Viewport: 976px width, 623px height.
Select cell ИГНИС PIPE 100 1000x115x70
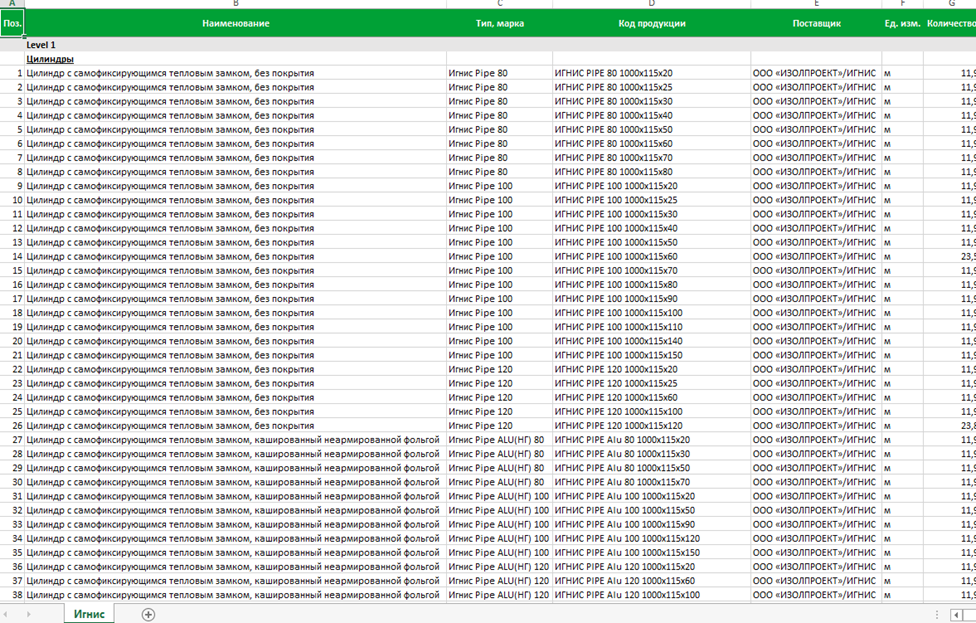click(652, 271)
